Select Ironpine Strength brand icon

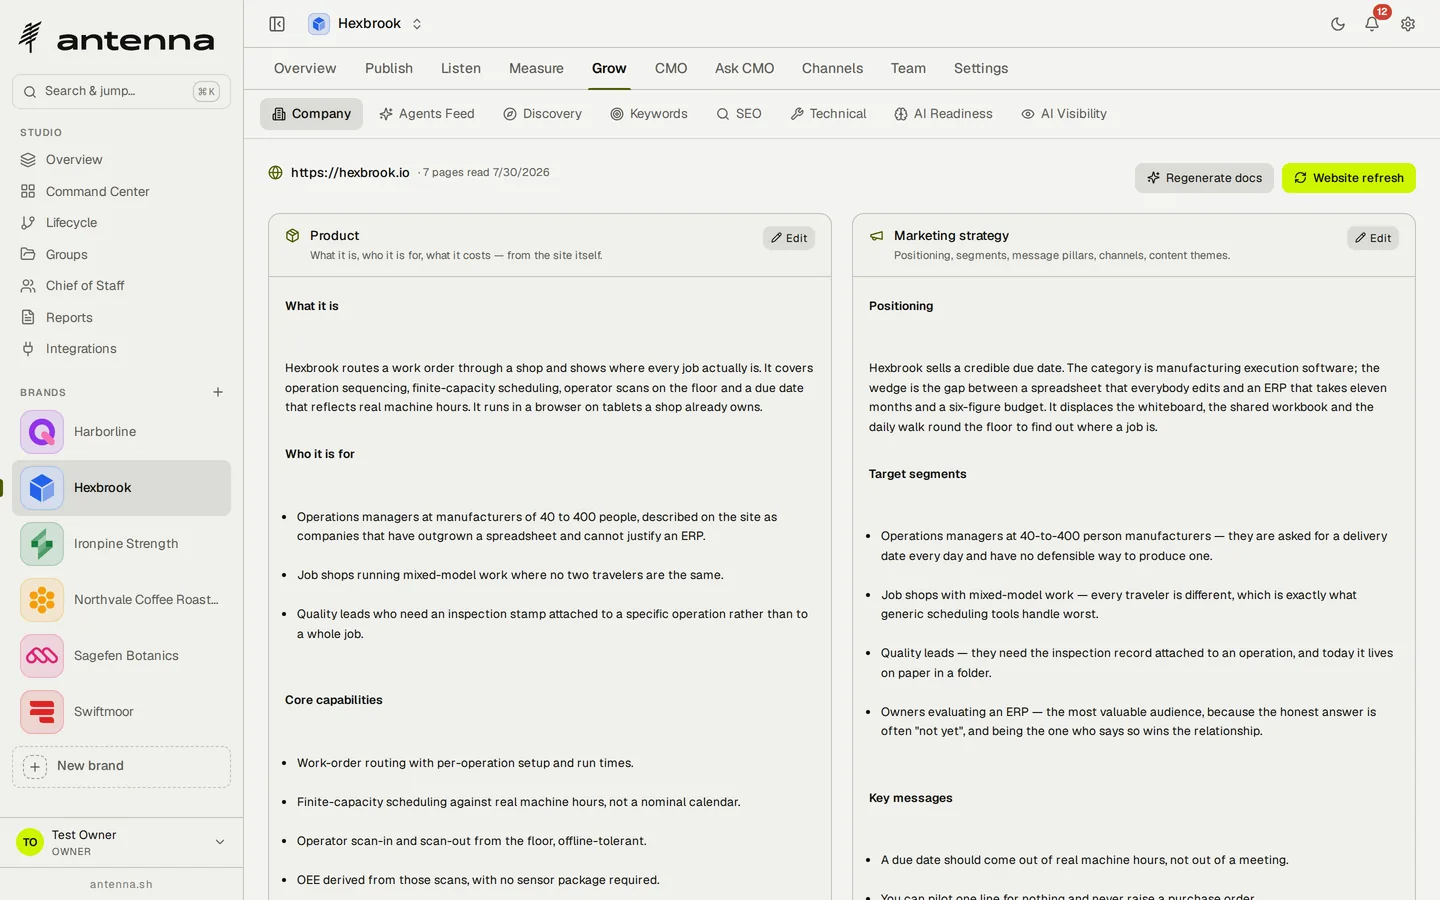[42, 544]
